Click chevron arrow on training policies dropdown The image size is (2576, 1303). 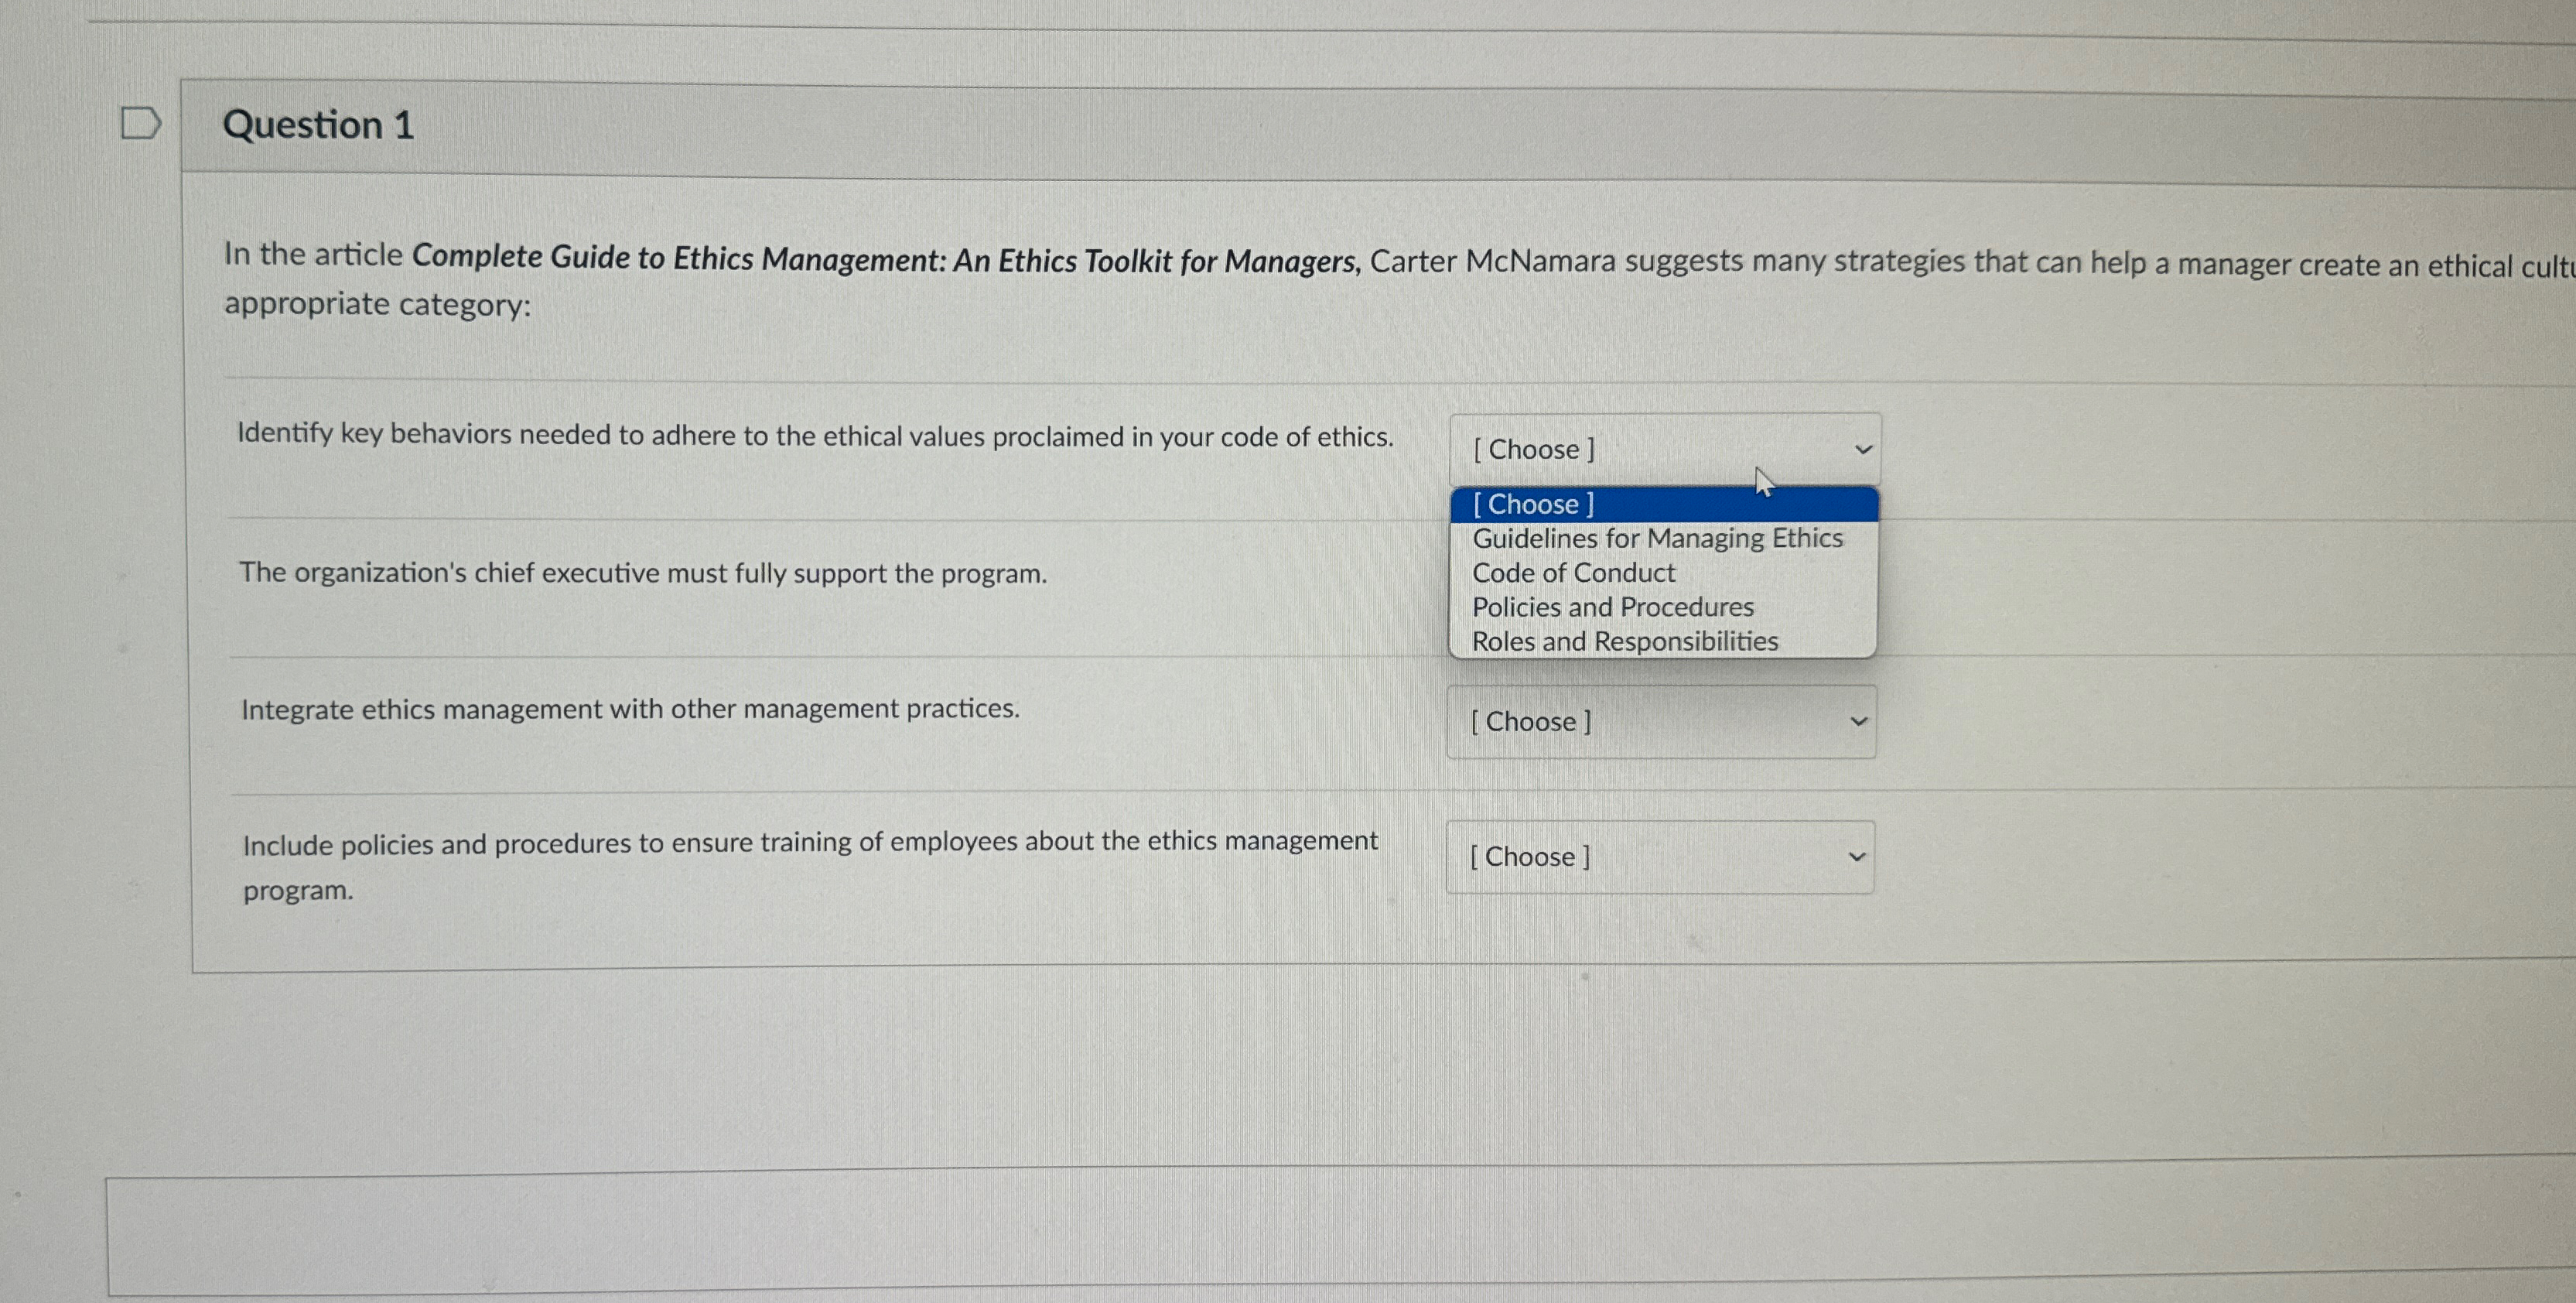click(1857, 857)
